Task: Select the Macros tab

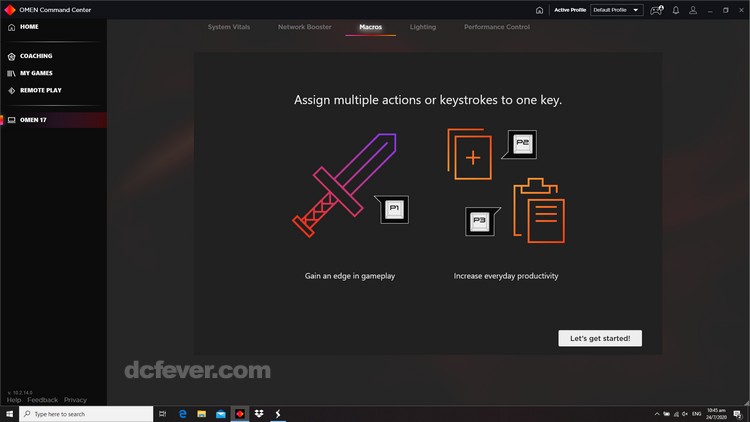Action: (x=371, y=27)
